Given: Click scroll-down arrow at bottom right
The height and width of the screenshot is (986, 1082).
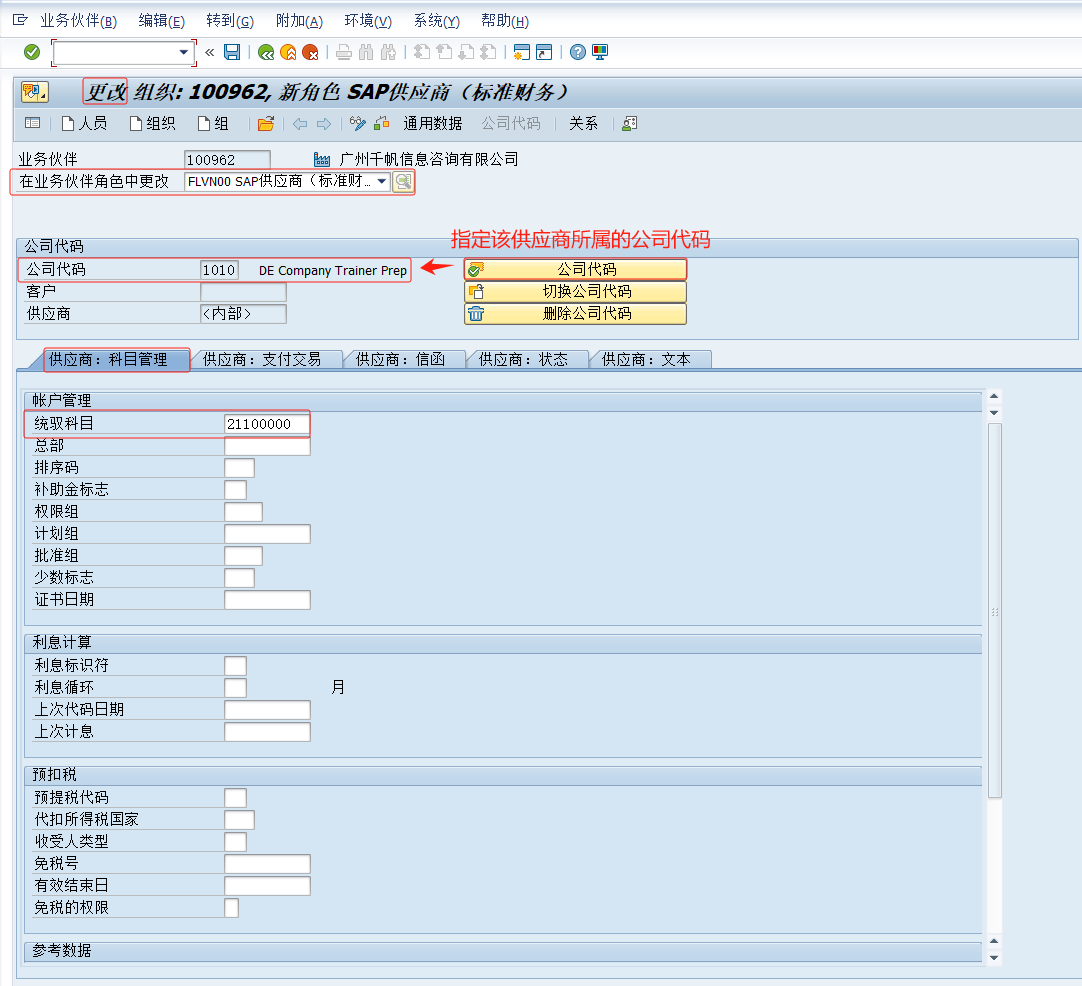Looking at the screenshot, I should coord(994,958).
